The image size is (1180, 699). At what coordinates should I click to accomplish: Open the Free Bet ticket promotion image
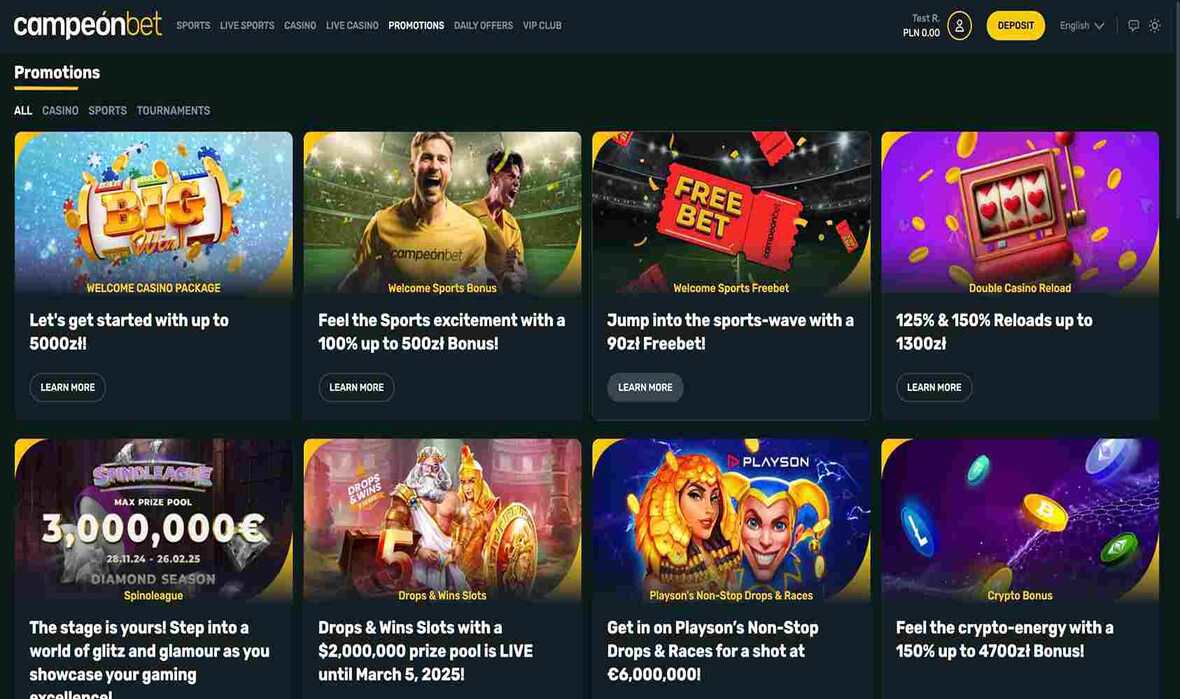(731, 214)
